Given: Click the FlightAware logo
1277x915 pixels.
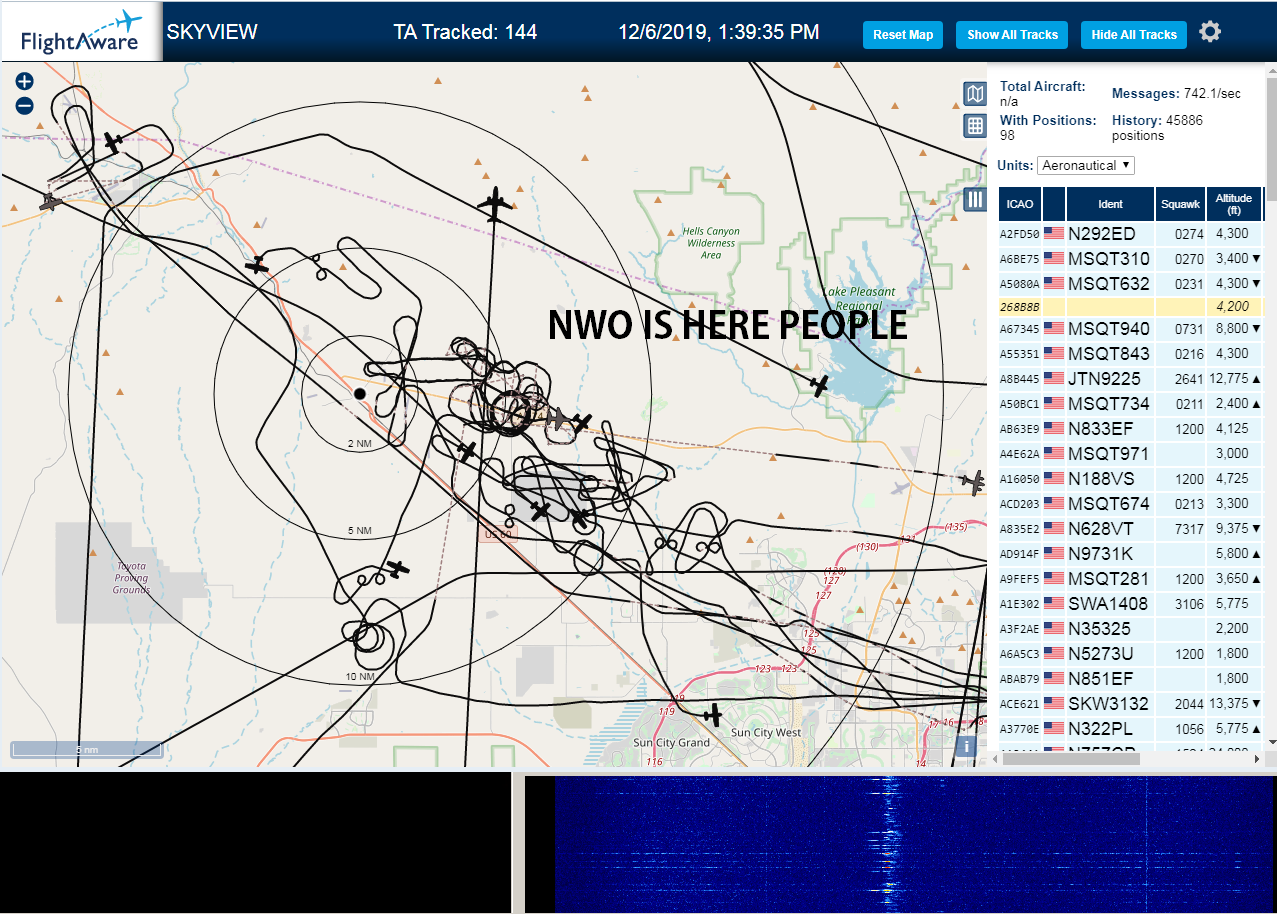Looking at the screenshot, I should (81, 32).
